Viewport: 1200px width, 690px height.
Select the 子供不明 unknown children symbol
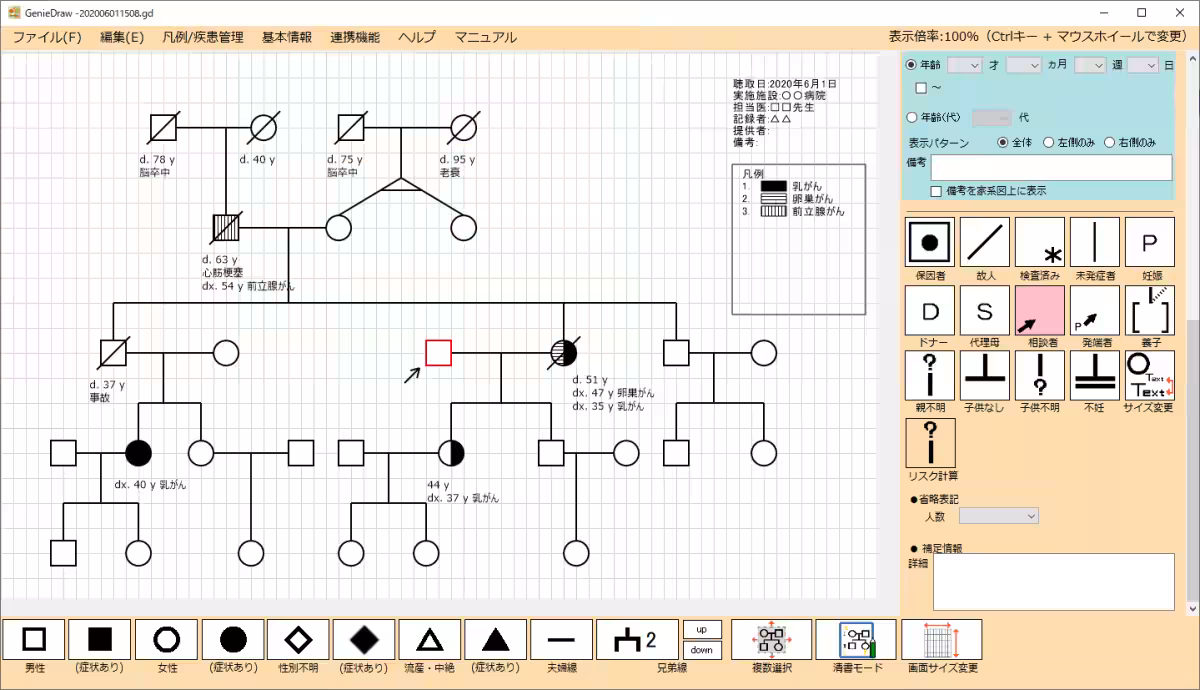point(1040,376)
